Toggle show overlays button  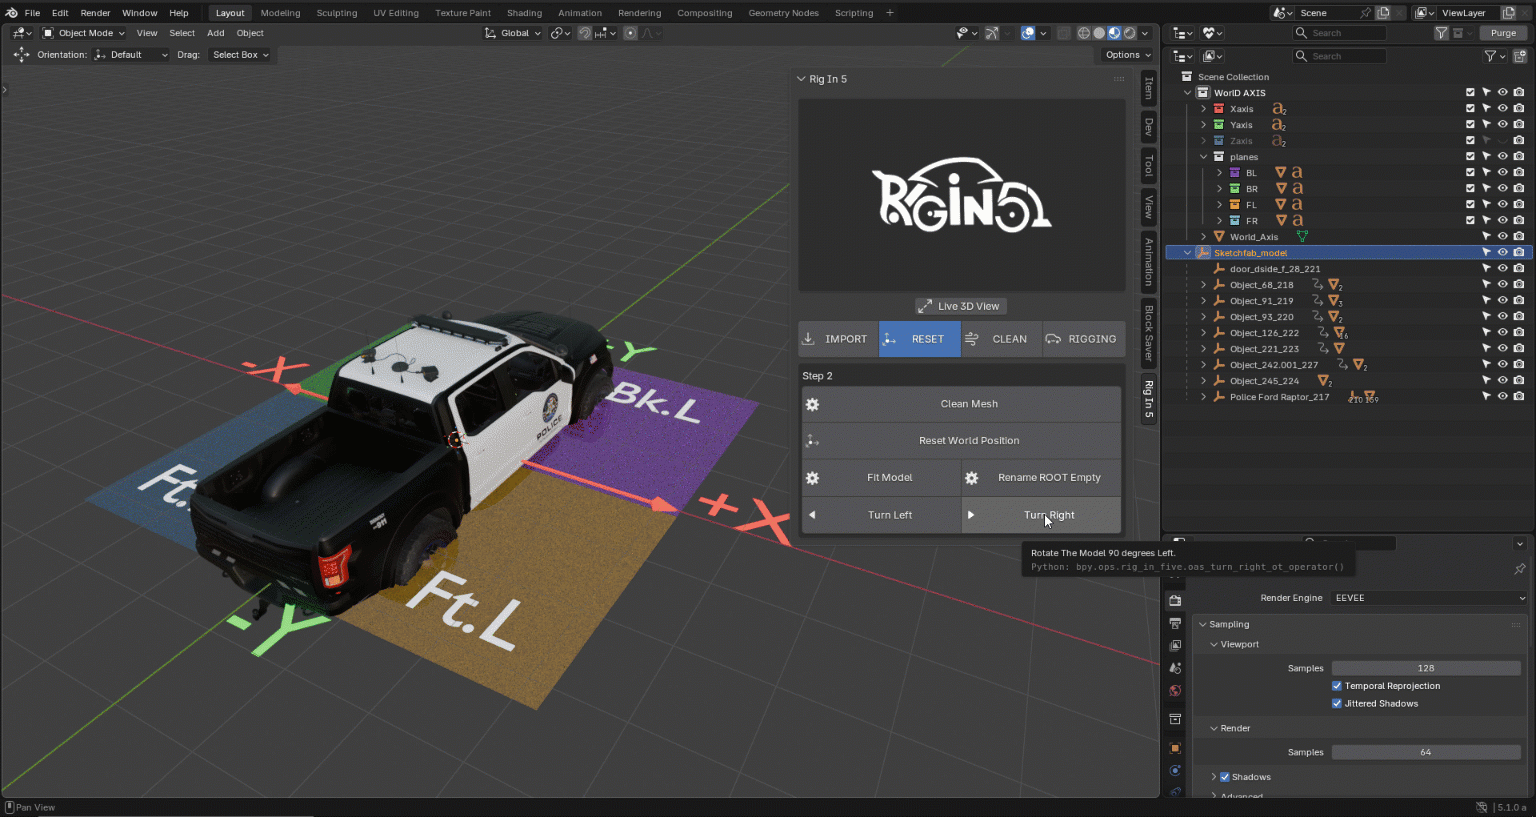click(1028, 33)
